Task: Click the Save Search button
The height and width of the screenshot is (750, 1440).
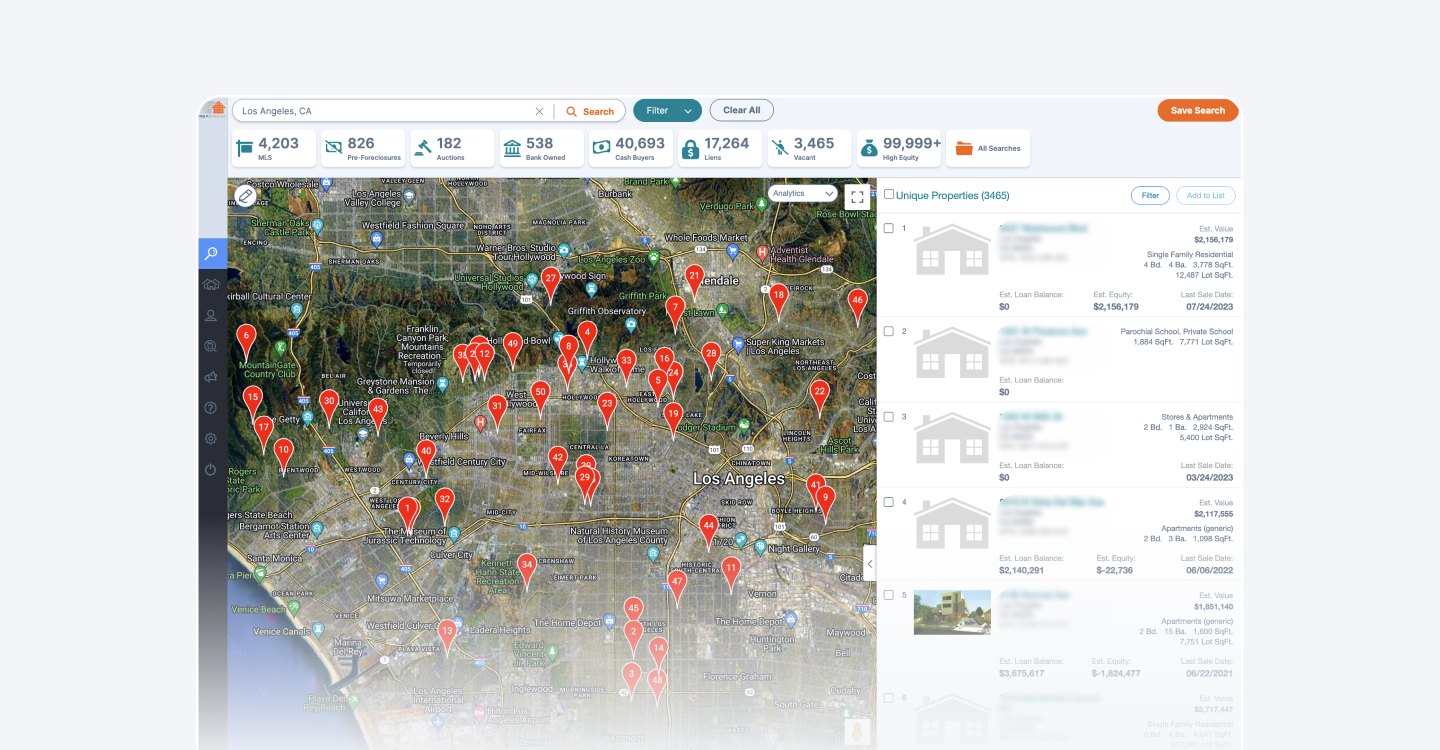Action: click(1197, 110)
